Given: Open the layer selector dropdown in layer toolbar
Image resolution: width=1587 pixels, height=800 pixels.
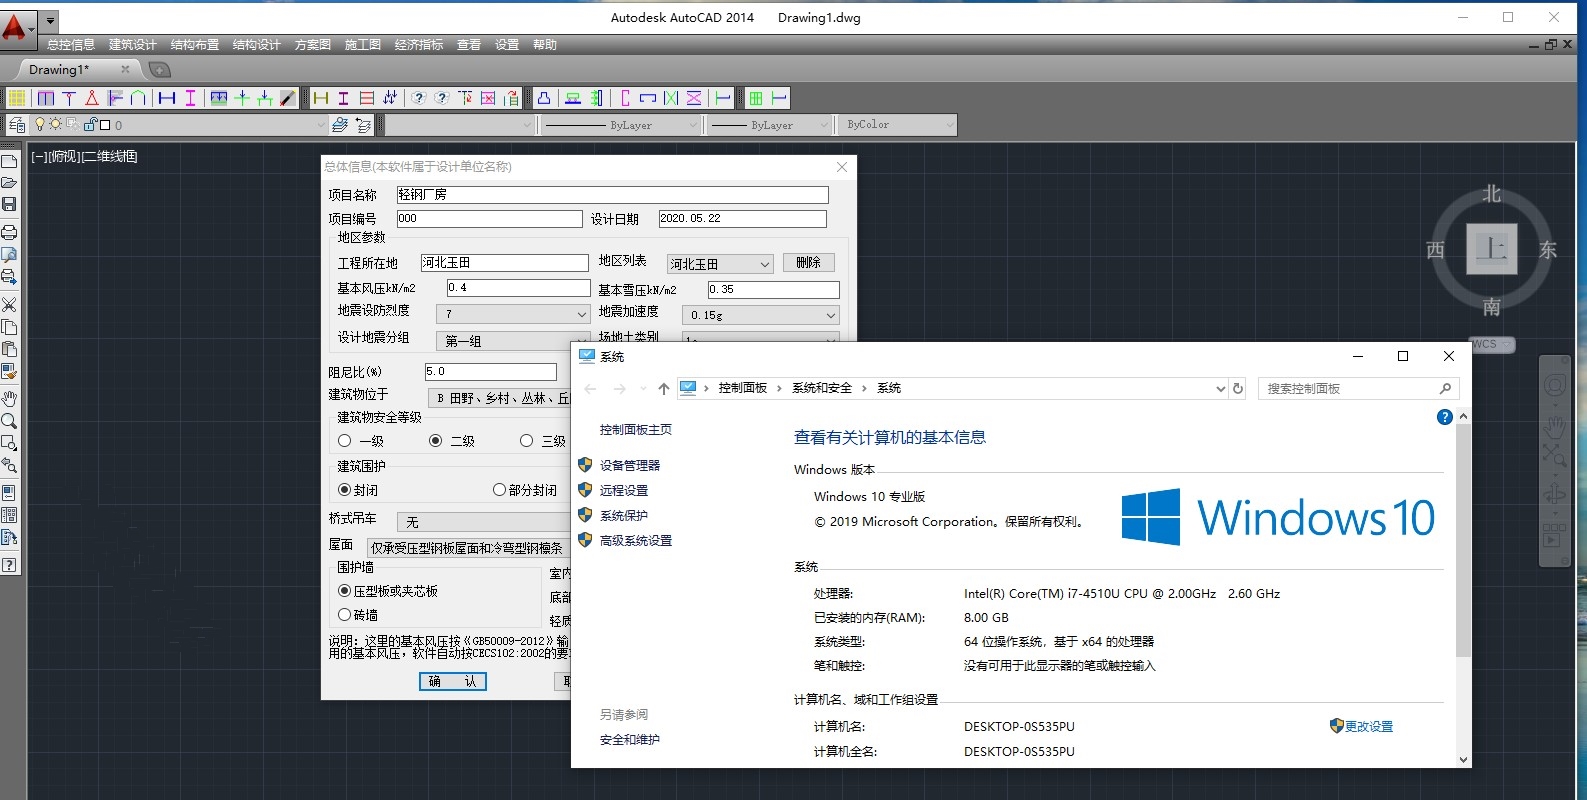Looking at the screenshot, I should pos(206,125).
